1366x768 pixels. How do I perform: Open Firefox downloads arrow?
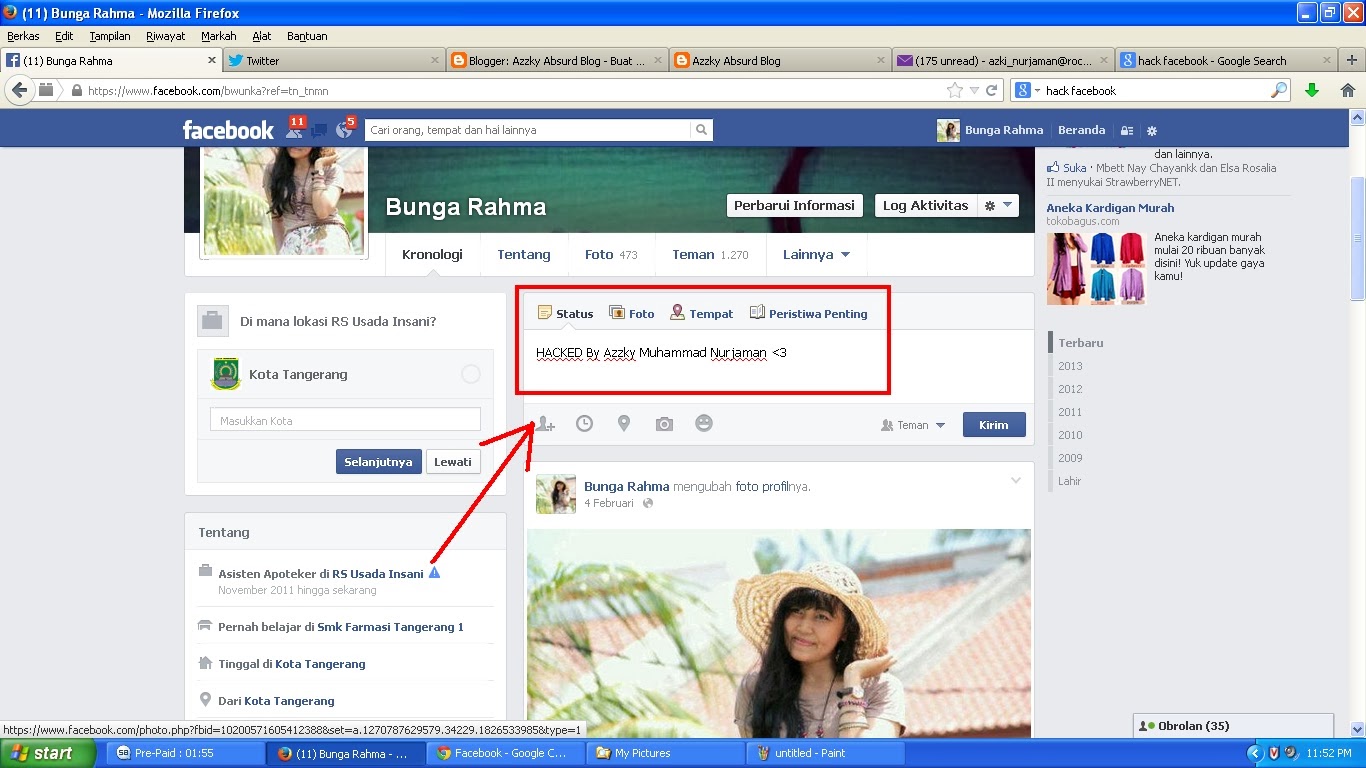1312,90
